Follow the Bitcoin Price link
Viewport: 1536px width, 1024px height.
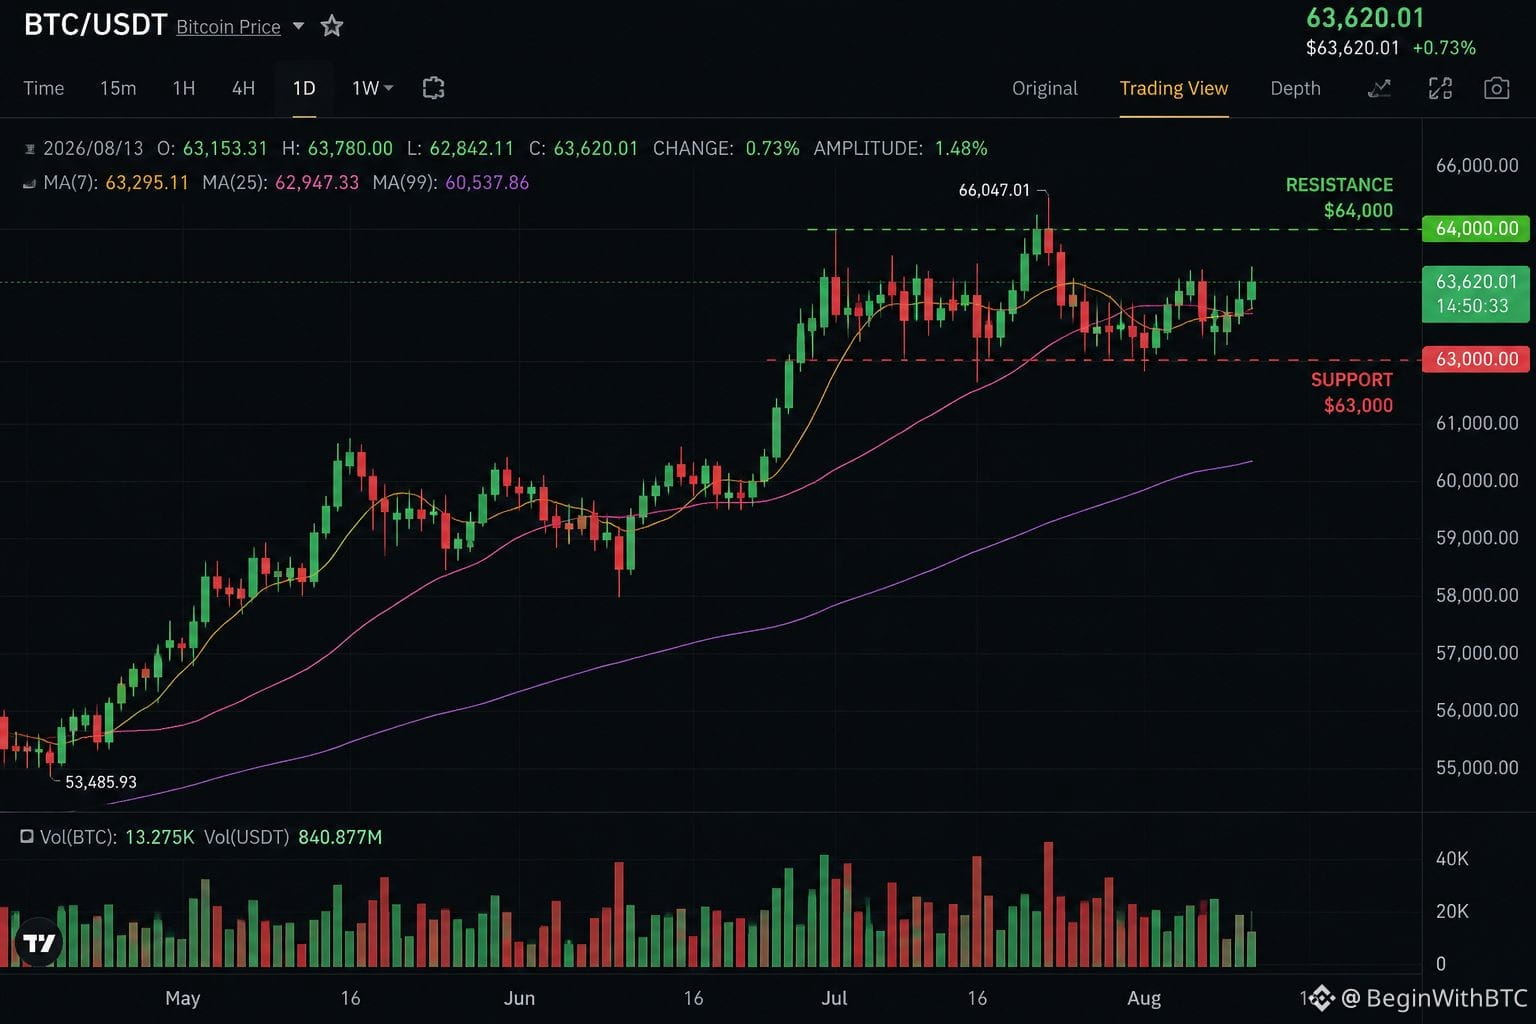click(x=229, y=27)
